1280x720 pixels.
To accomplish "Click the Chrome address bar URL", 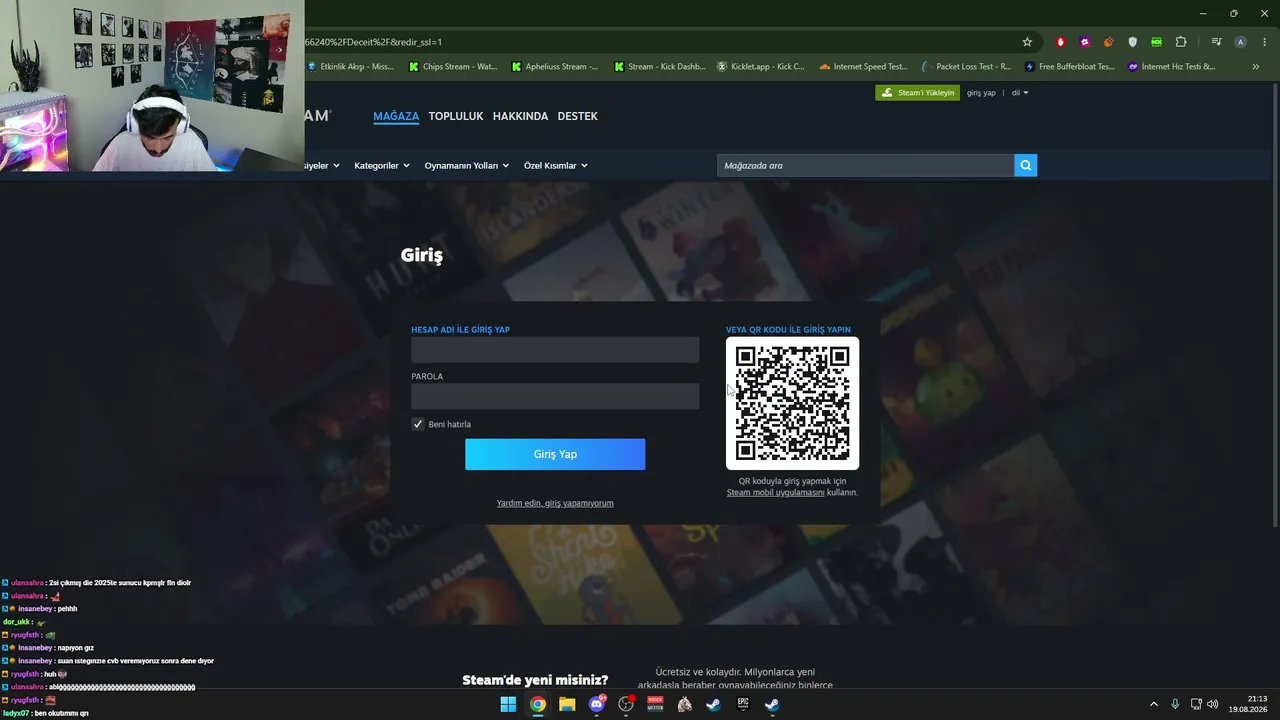I will (374, 42).
